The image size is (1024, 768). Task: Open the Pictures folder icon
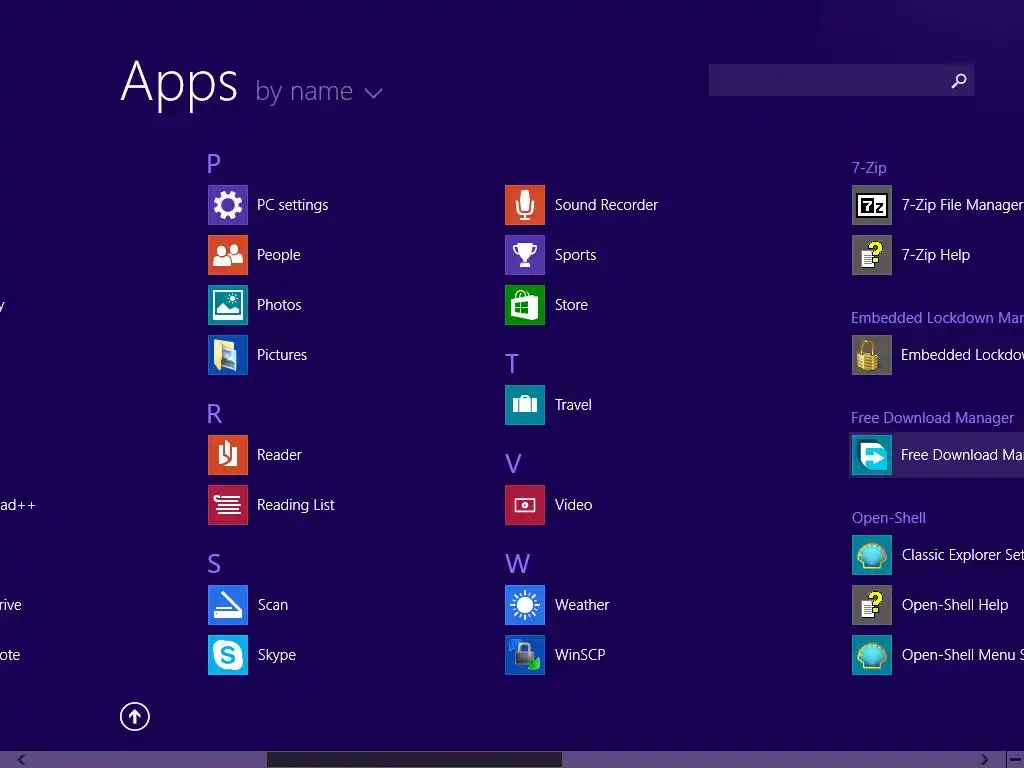tap(227, 355)
